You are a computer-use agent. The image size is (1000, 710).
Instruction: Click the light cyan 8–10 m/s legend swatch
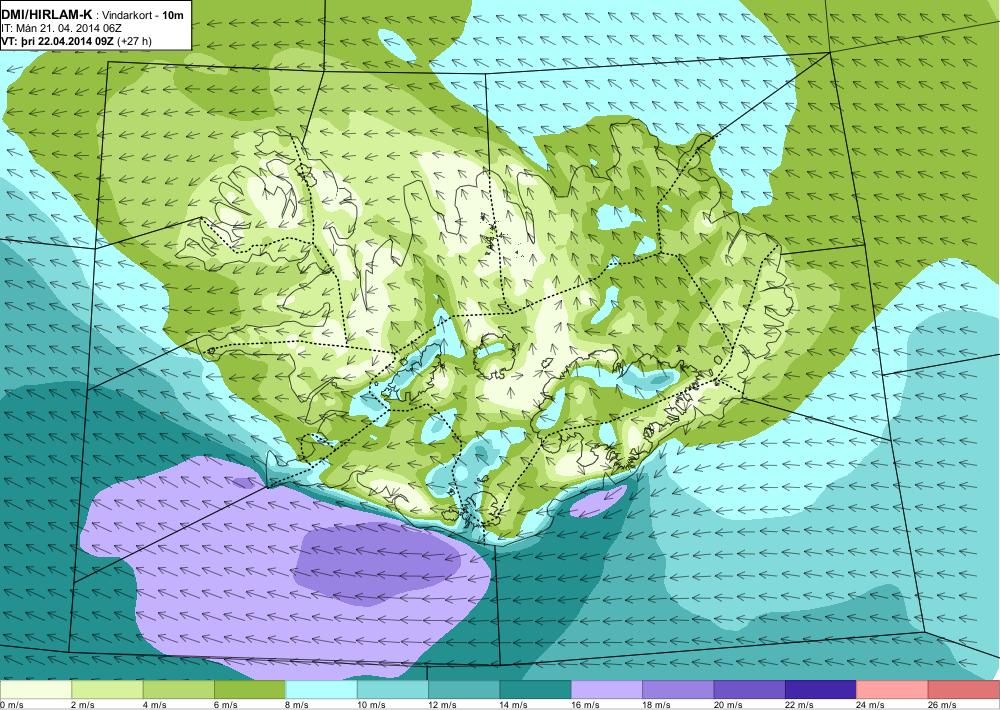pos(321,690)
